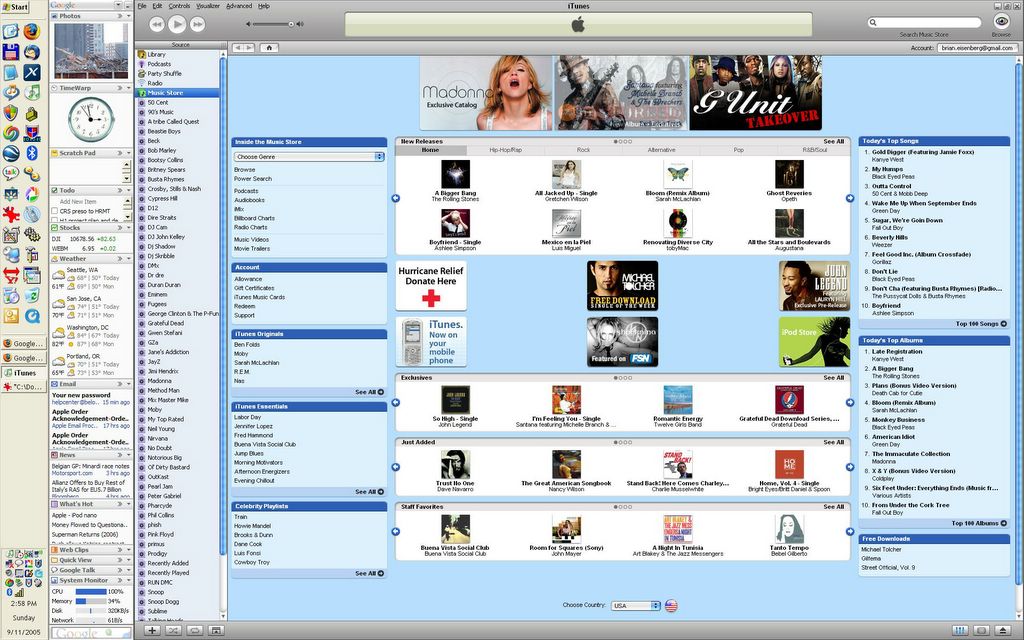Open the Edit menu
Image resolution: width=1024 pixels, height=640 pixels.
click(157, 6)
